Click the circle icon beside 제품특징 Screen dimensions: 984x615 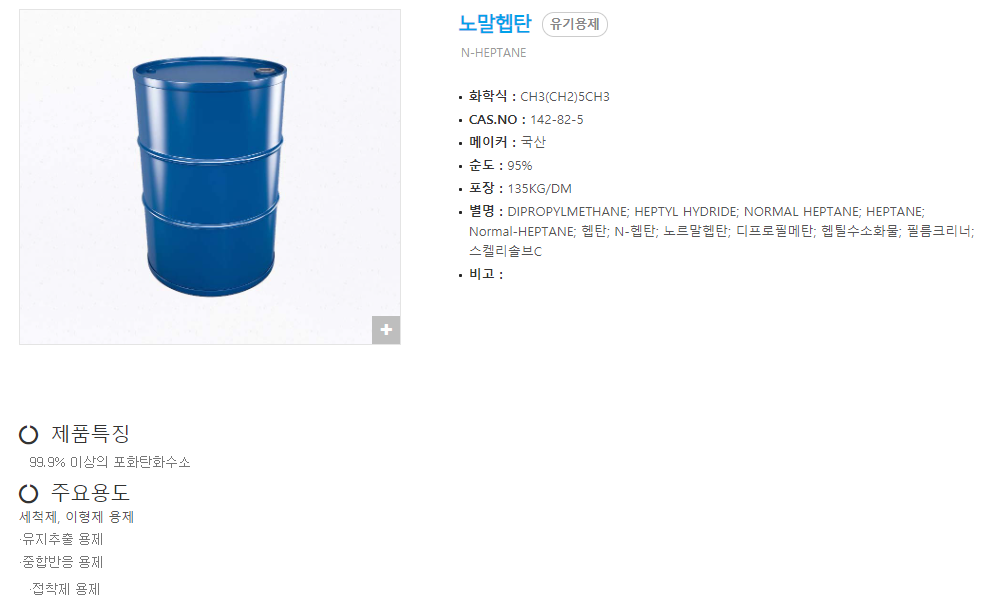[x=28, y=434]
